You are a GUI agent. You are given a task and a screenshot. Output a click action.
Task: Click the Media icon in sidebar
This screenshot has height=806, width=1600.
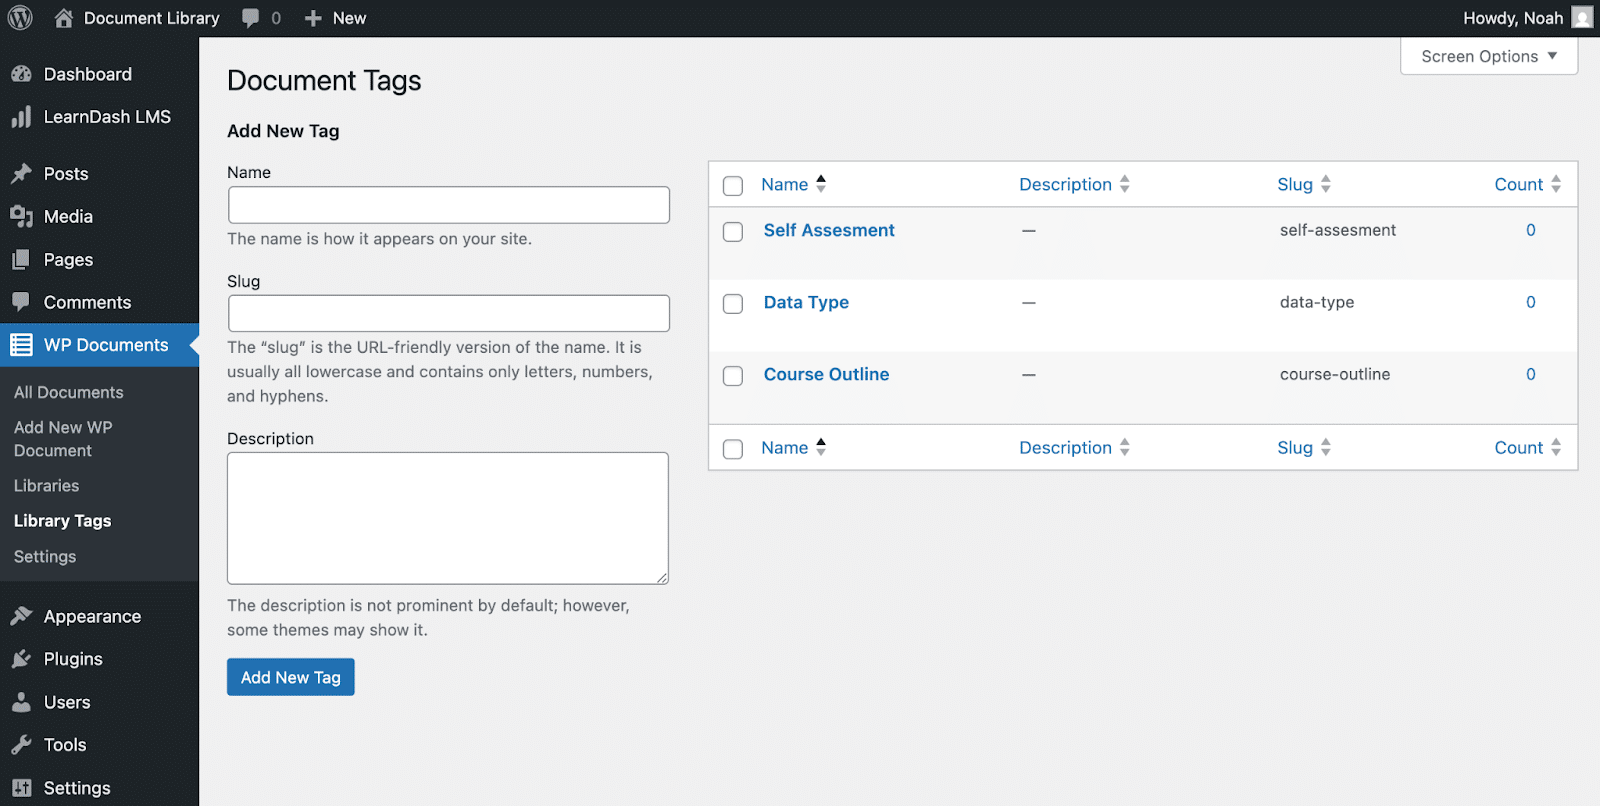point(21,216)
